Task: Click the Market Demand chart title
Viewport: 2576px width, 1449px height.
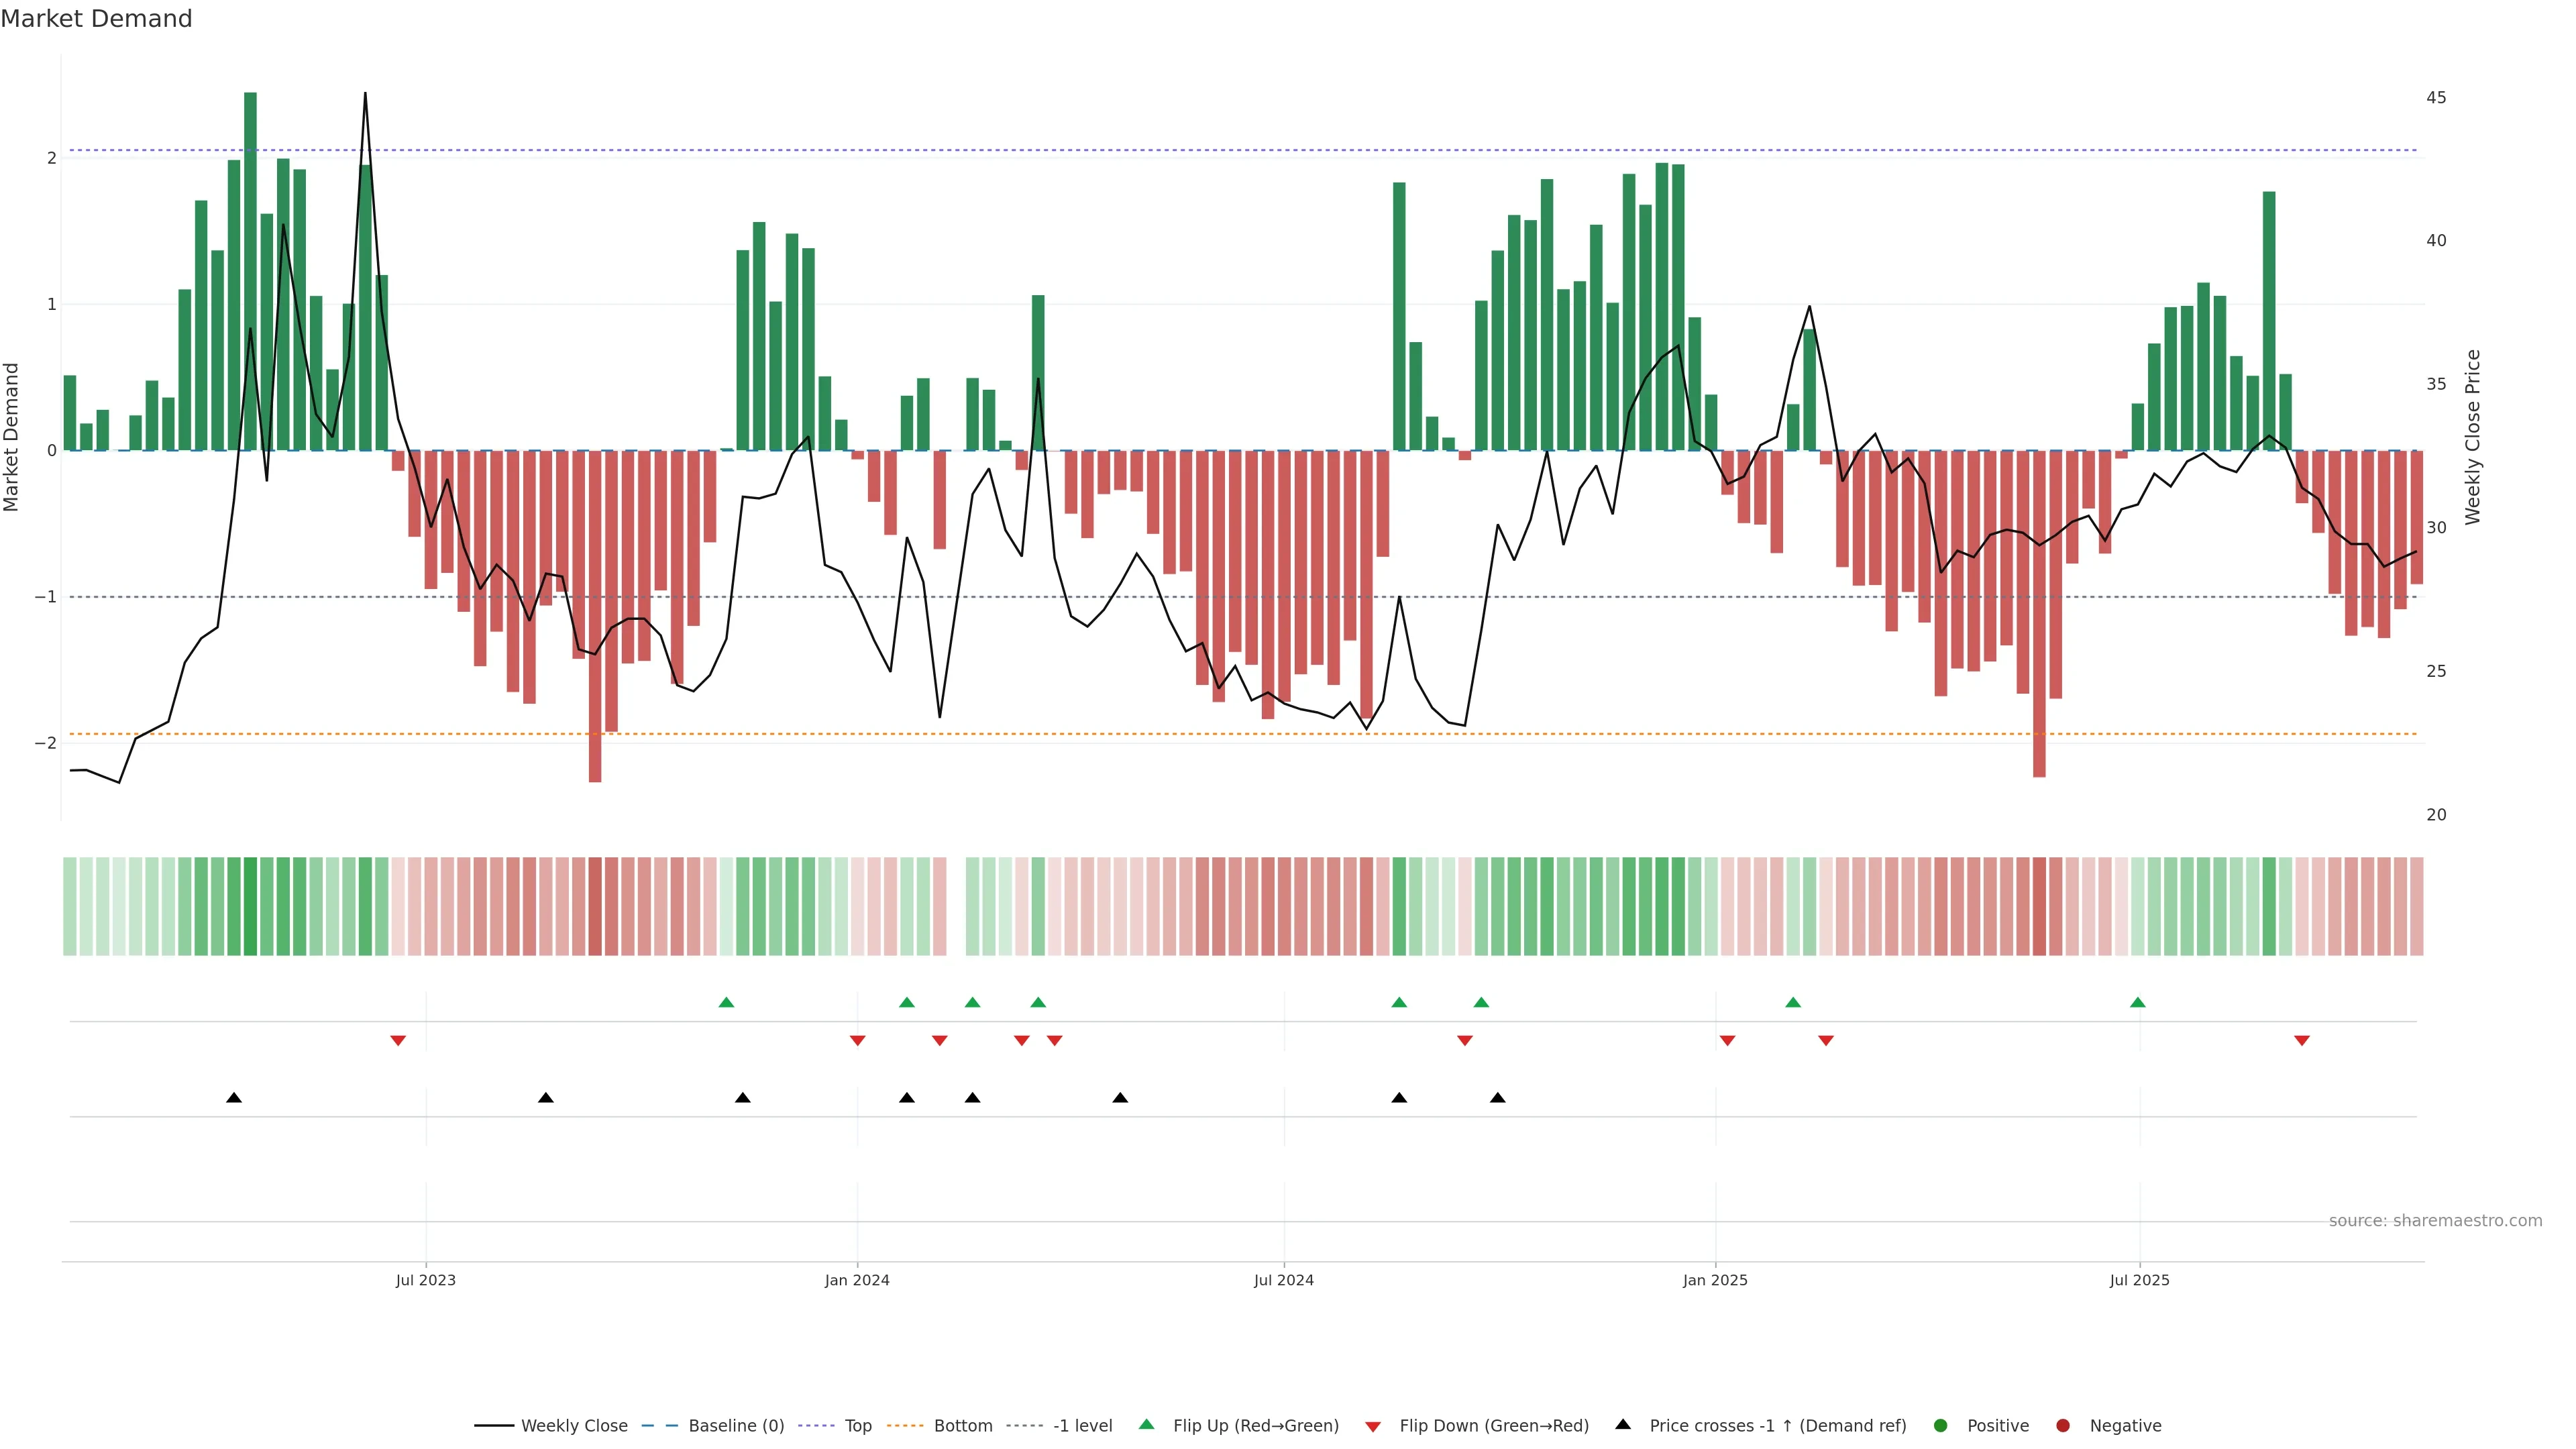Action: point(96,19)
